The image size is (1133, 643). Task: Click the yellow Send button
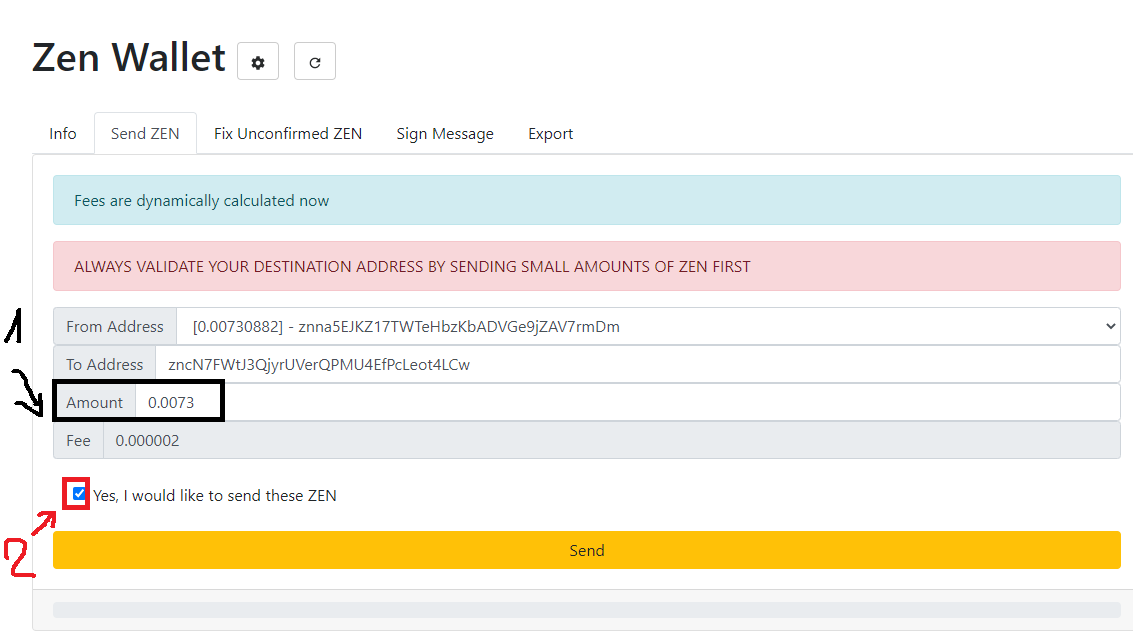[x=587, y=551]
